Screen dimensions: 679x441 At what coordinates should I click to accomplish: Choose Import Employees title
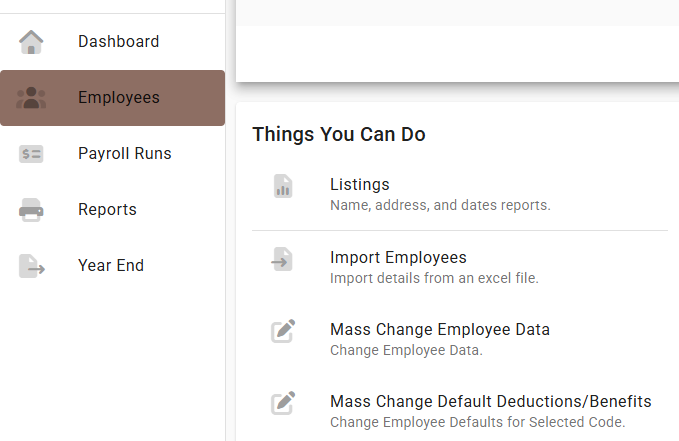(x=398, y=257)
